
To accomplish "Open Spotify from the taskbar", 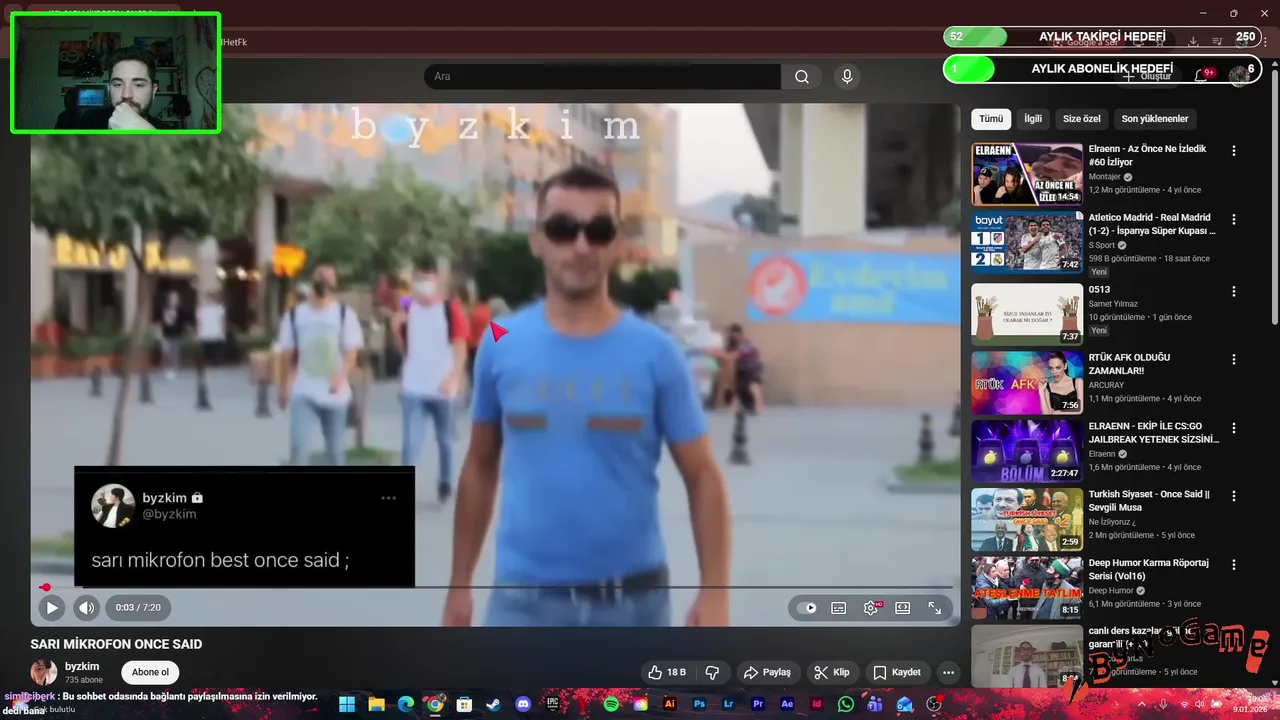I will (x=611, y=704).
